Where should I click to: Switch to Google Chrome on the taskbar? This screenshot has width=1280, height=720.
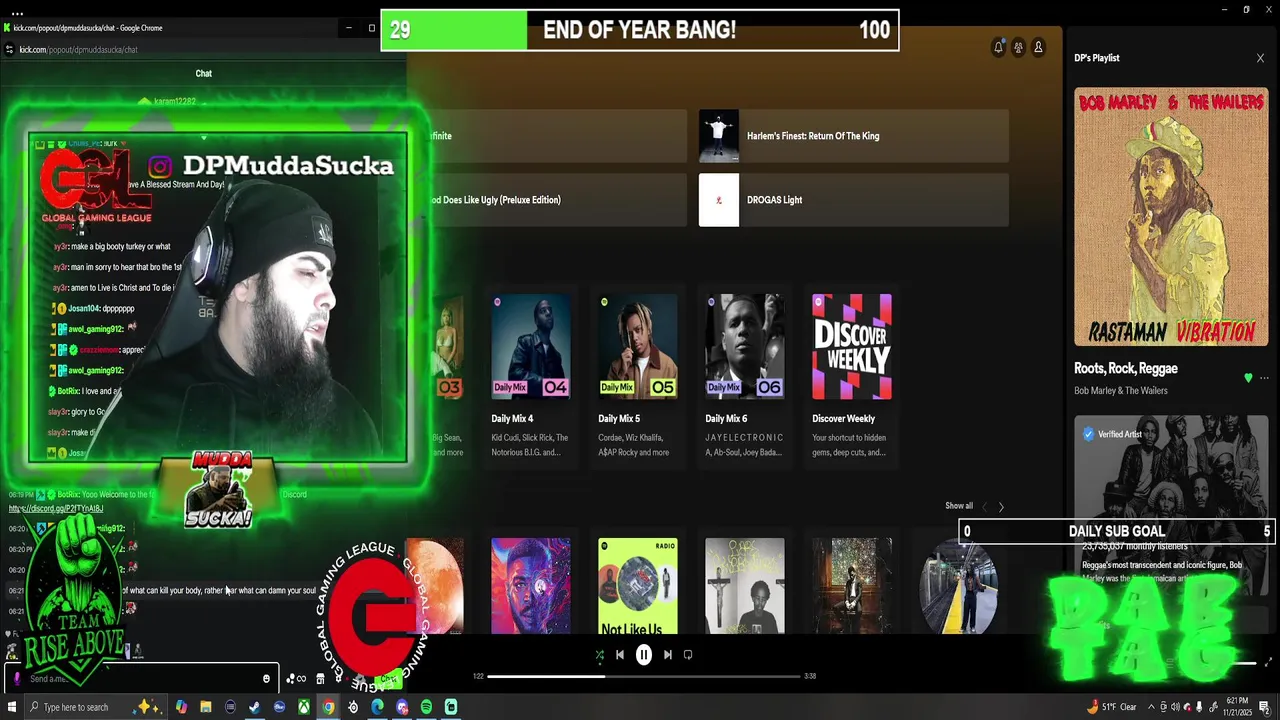pos(328,707)
